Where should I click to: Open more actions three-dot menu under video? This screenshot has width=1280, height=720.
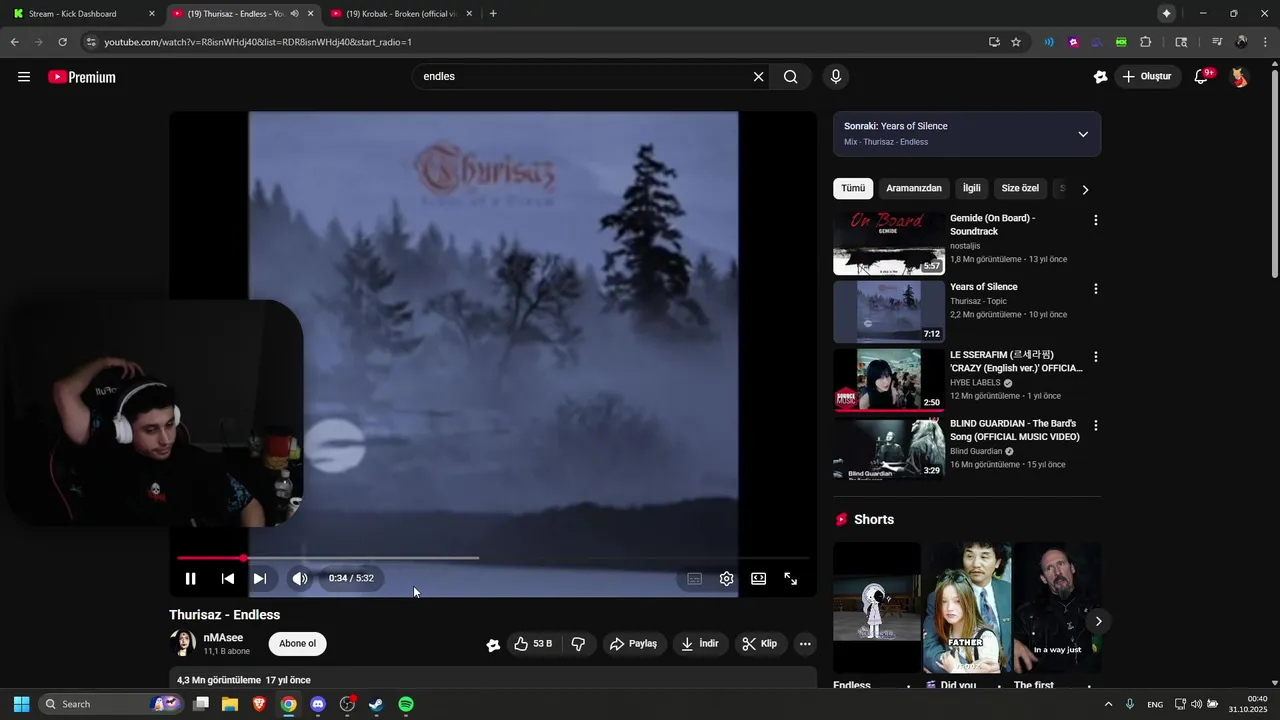[x=805, y=644]
